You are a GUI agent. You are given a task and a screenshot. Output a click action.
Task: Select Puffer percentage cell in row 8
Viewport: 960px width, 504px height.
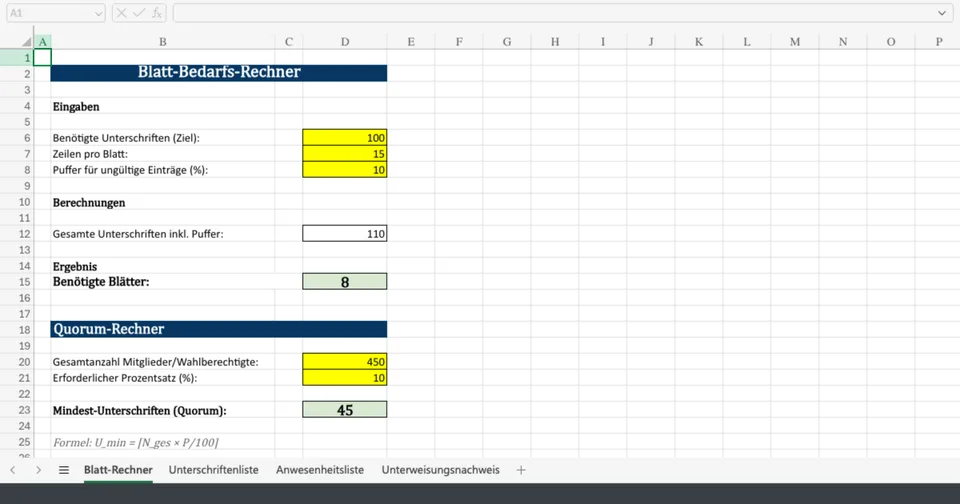click(x=345, y=170)
